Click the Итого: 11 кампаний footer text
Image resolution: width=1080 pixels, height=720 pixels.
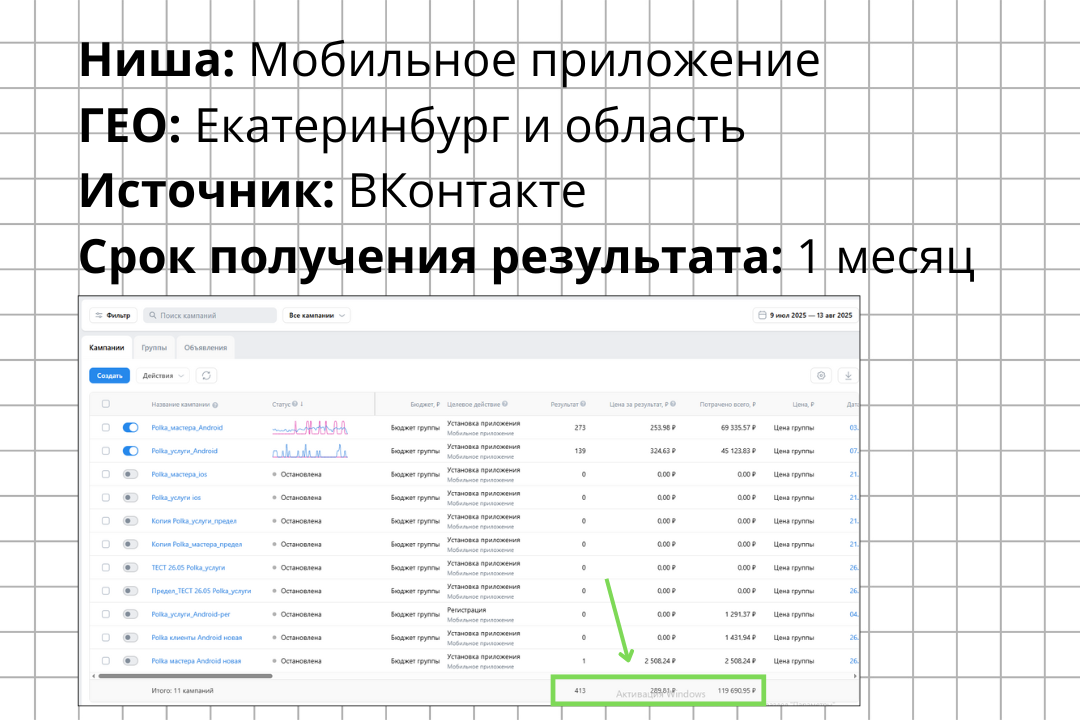tap(183, 690)
